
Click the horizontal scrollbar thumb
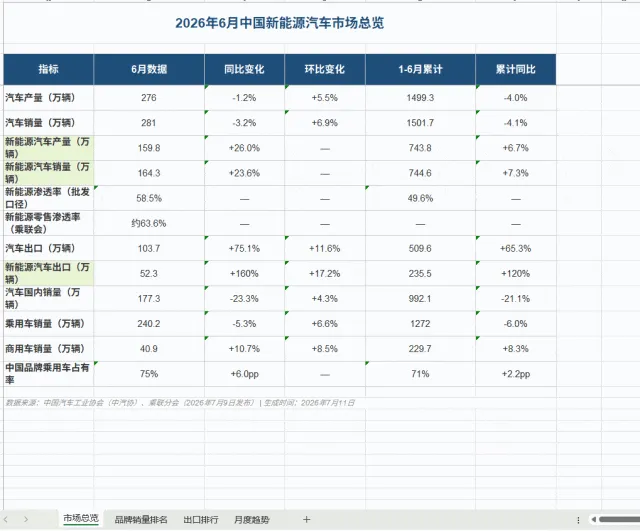(620, 520)
